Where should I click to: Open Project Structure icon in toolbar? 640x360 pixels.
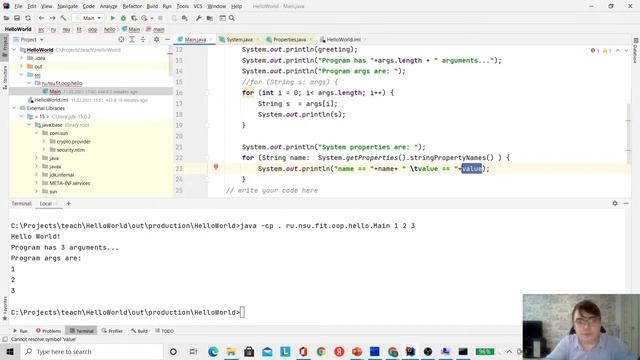click(x=209, y=18)
